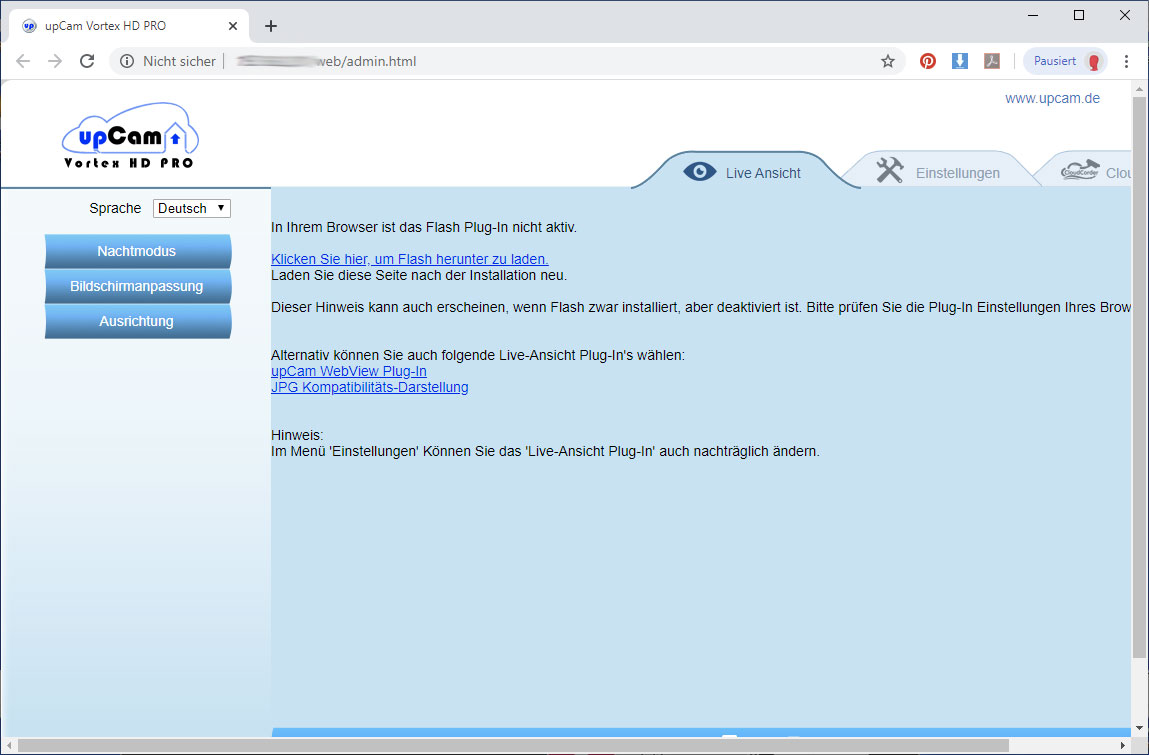Screen dimensions: 1149x755
Task: Click the horizontal scrollbar thumb
Action: tap(513, 745)
